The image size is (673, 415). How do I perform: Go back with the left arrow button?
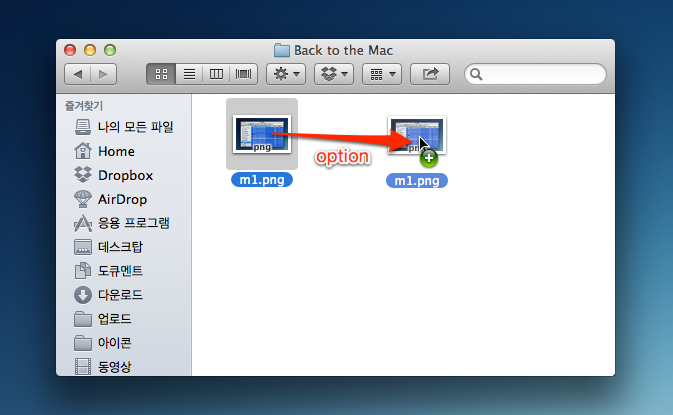coord(78,74)
